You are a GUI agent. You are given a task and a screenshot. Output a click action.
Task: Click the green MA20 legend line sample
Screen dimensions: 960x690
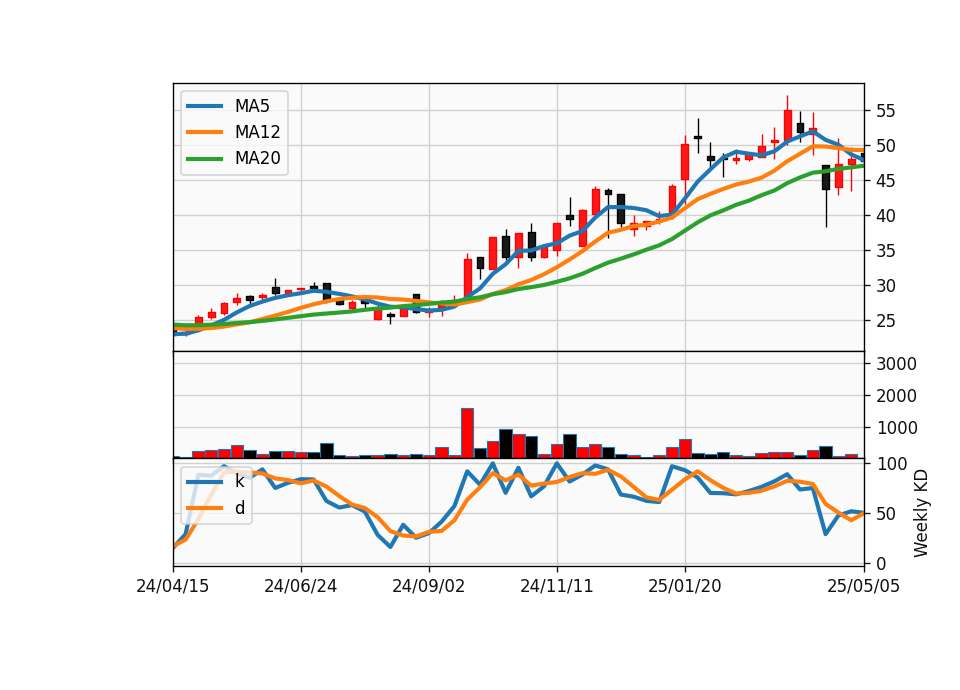[x=204, y=158]
